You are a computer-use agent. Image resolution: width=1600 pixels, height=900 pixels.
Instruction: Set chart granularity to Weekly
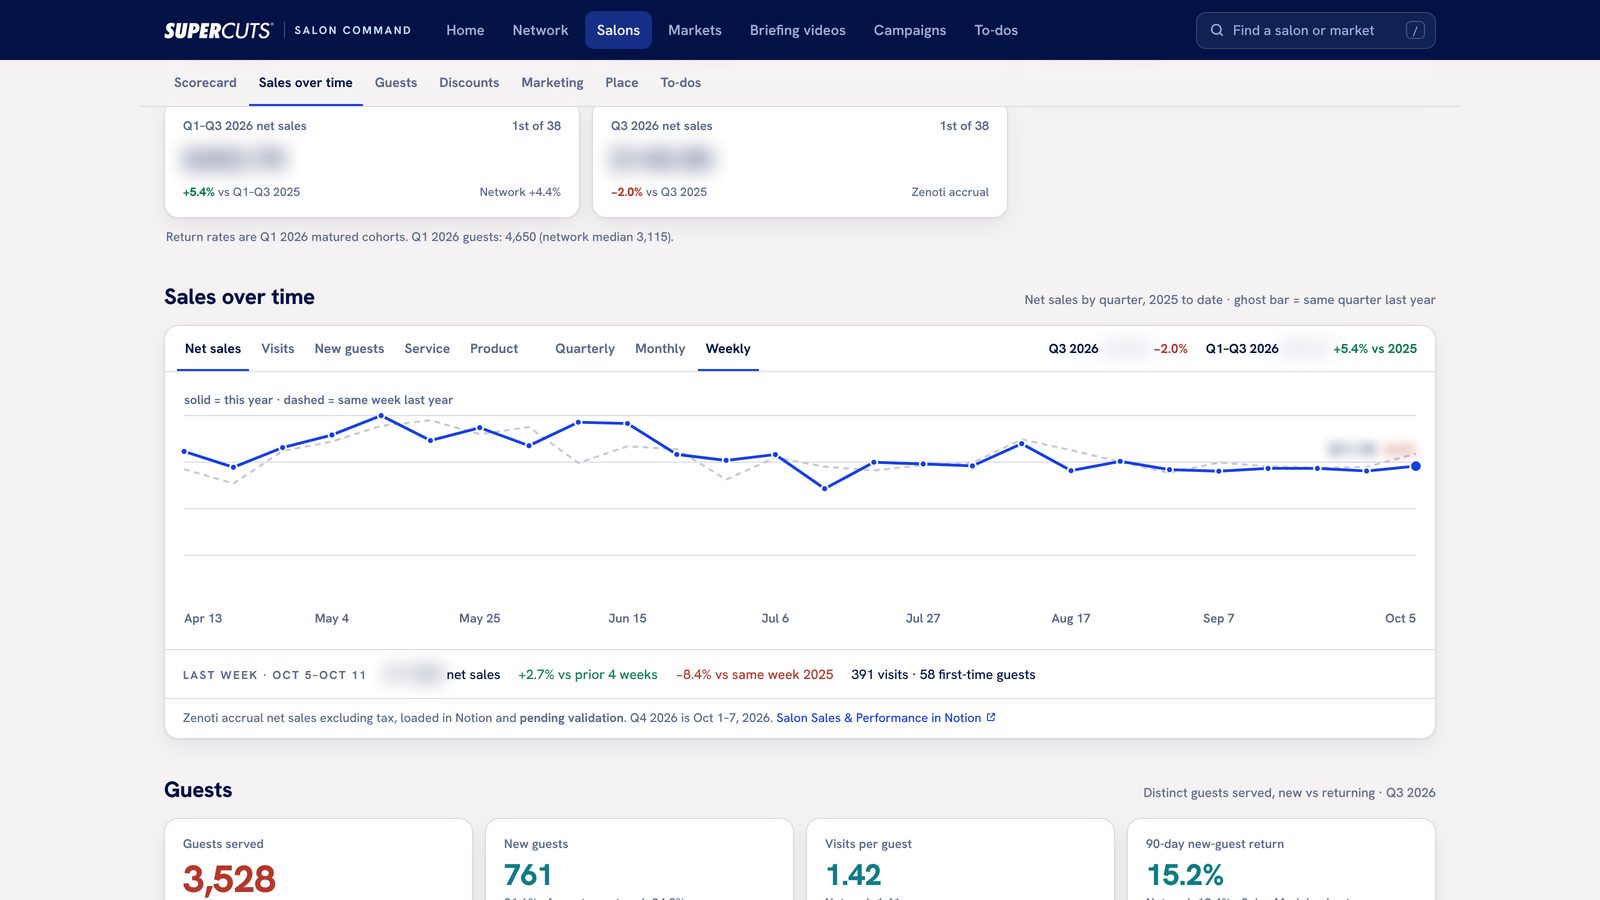coord(728,349)
